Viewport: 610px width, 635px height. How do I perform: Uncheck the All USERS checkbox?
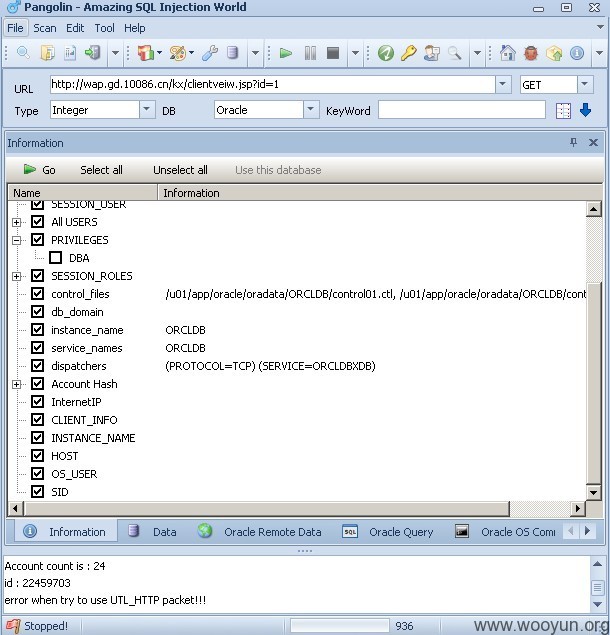point(38,222)
